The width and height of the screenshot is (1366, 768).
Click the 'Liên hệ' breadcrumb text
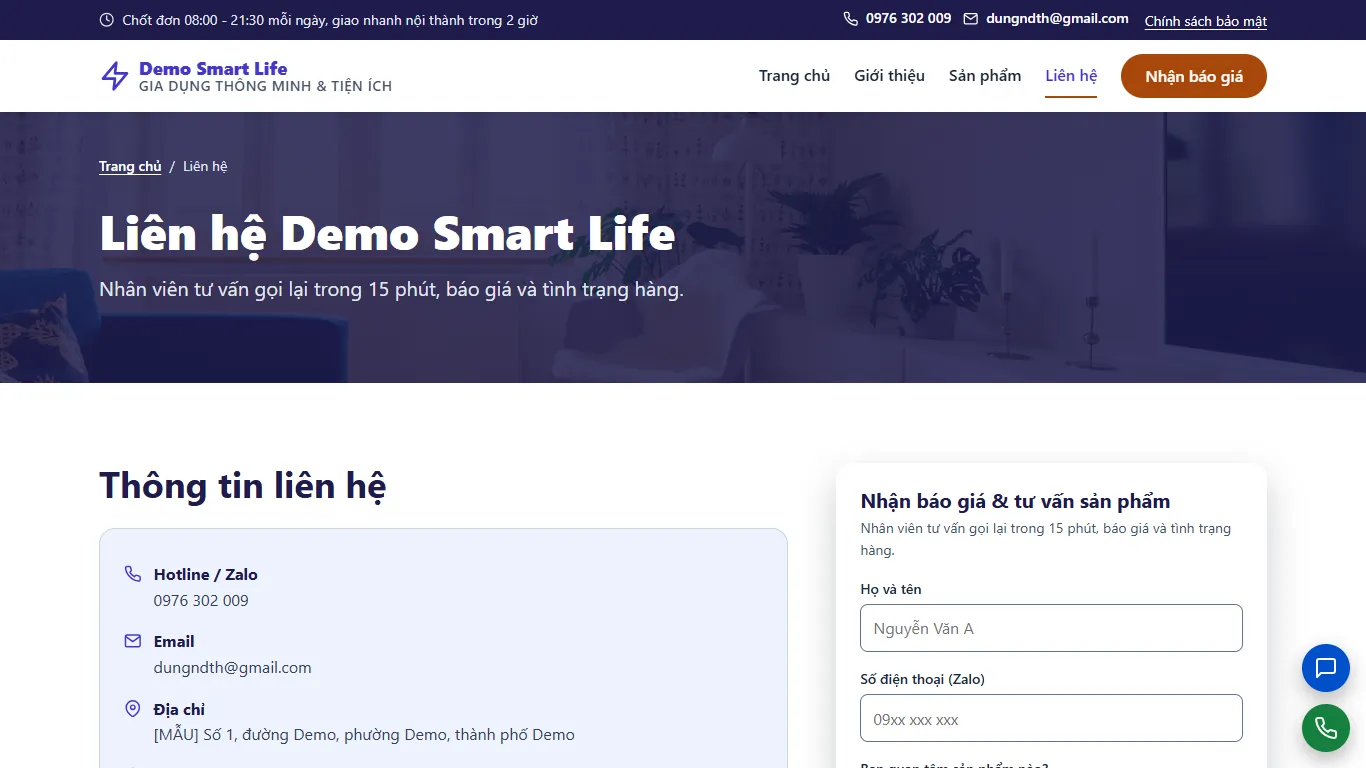pyautogui.click(x=205, y=166)
